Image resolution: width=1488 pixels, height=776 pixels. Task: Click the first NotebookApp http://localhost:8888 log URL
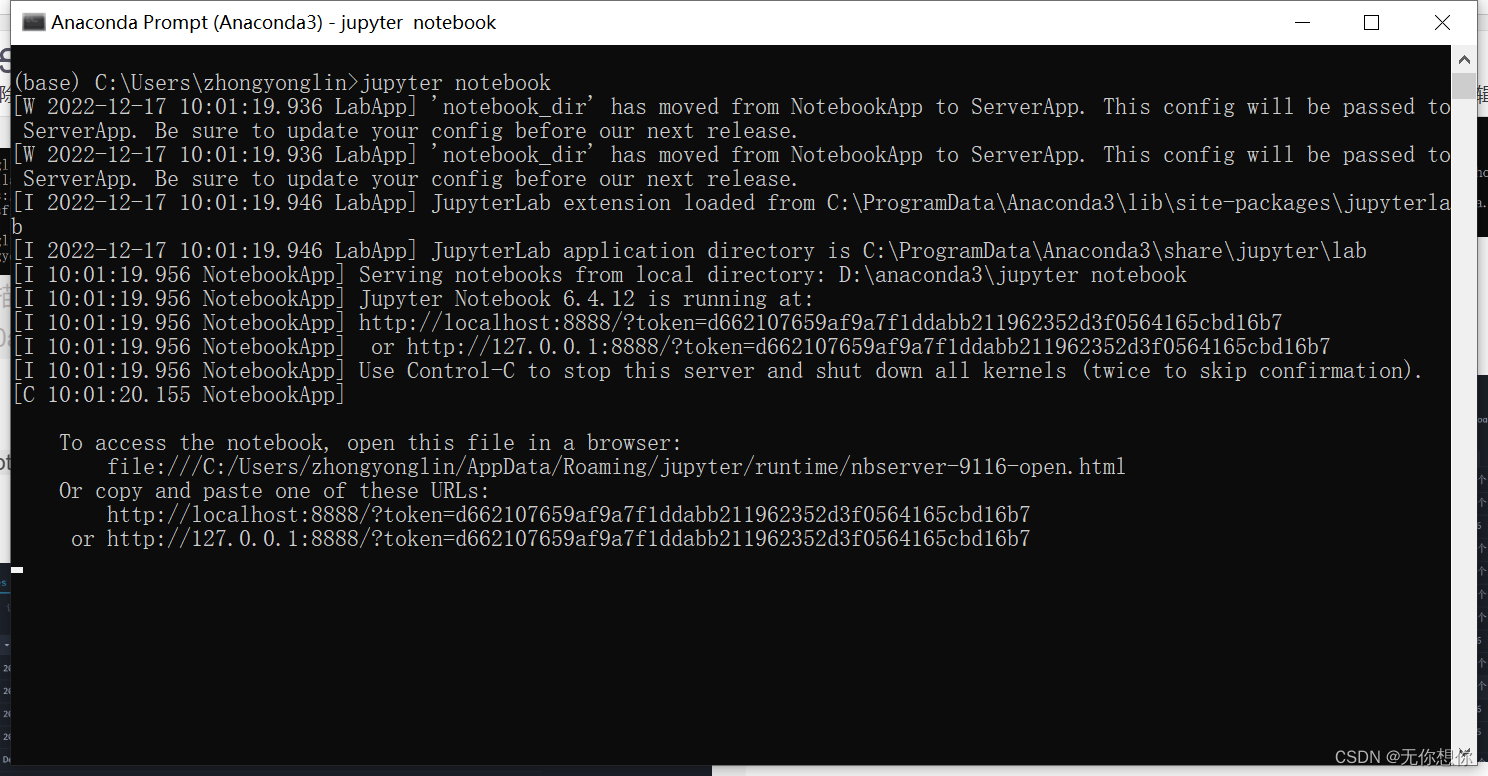coord(820,323)
